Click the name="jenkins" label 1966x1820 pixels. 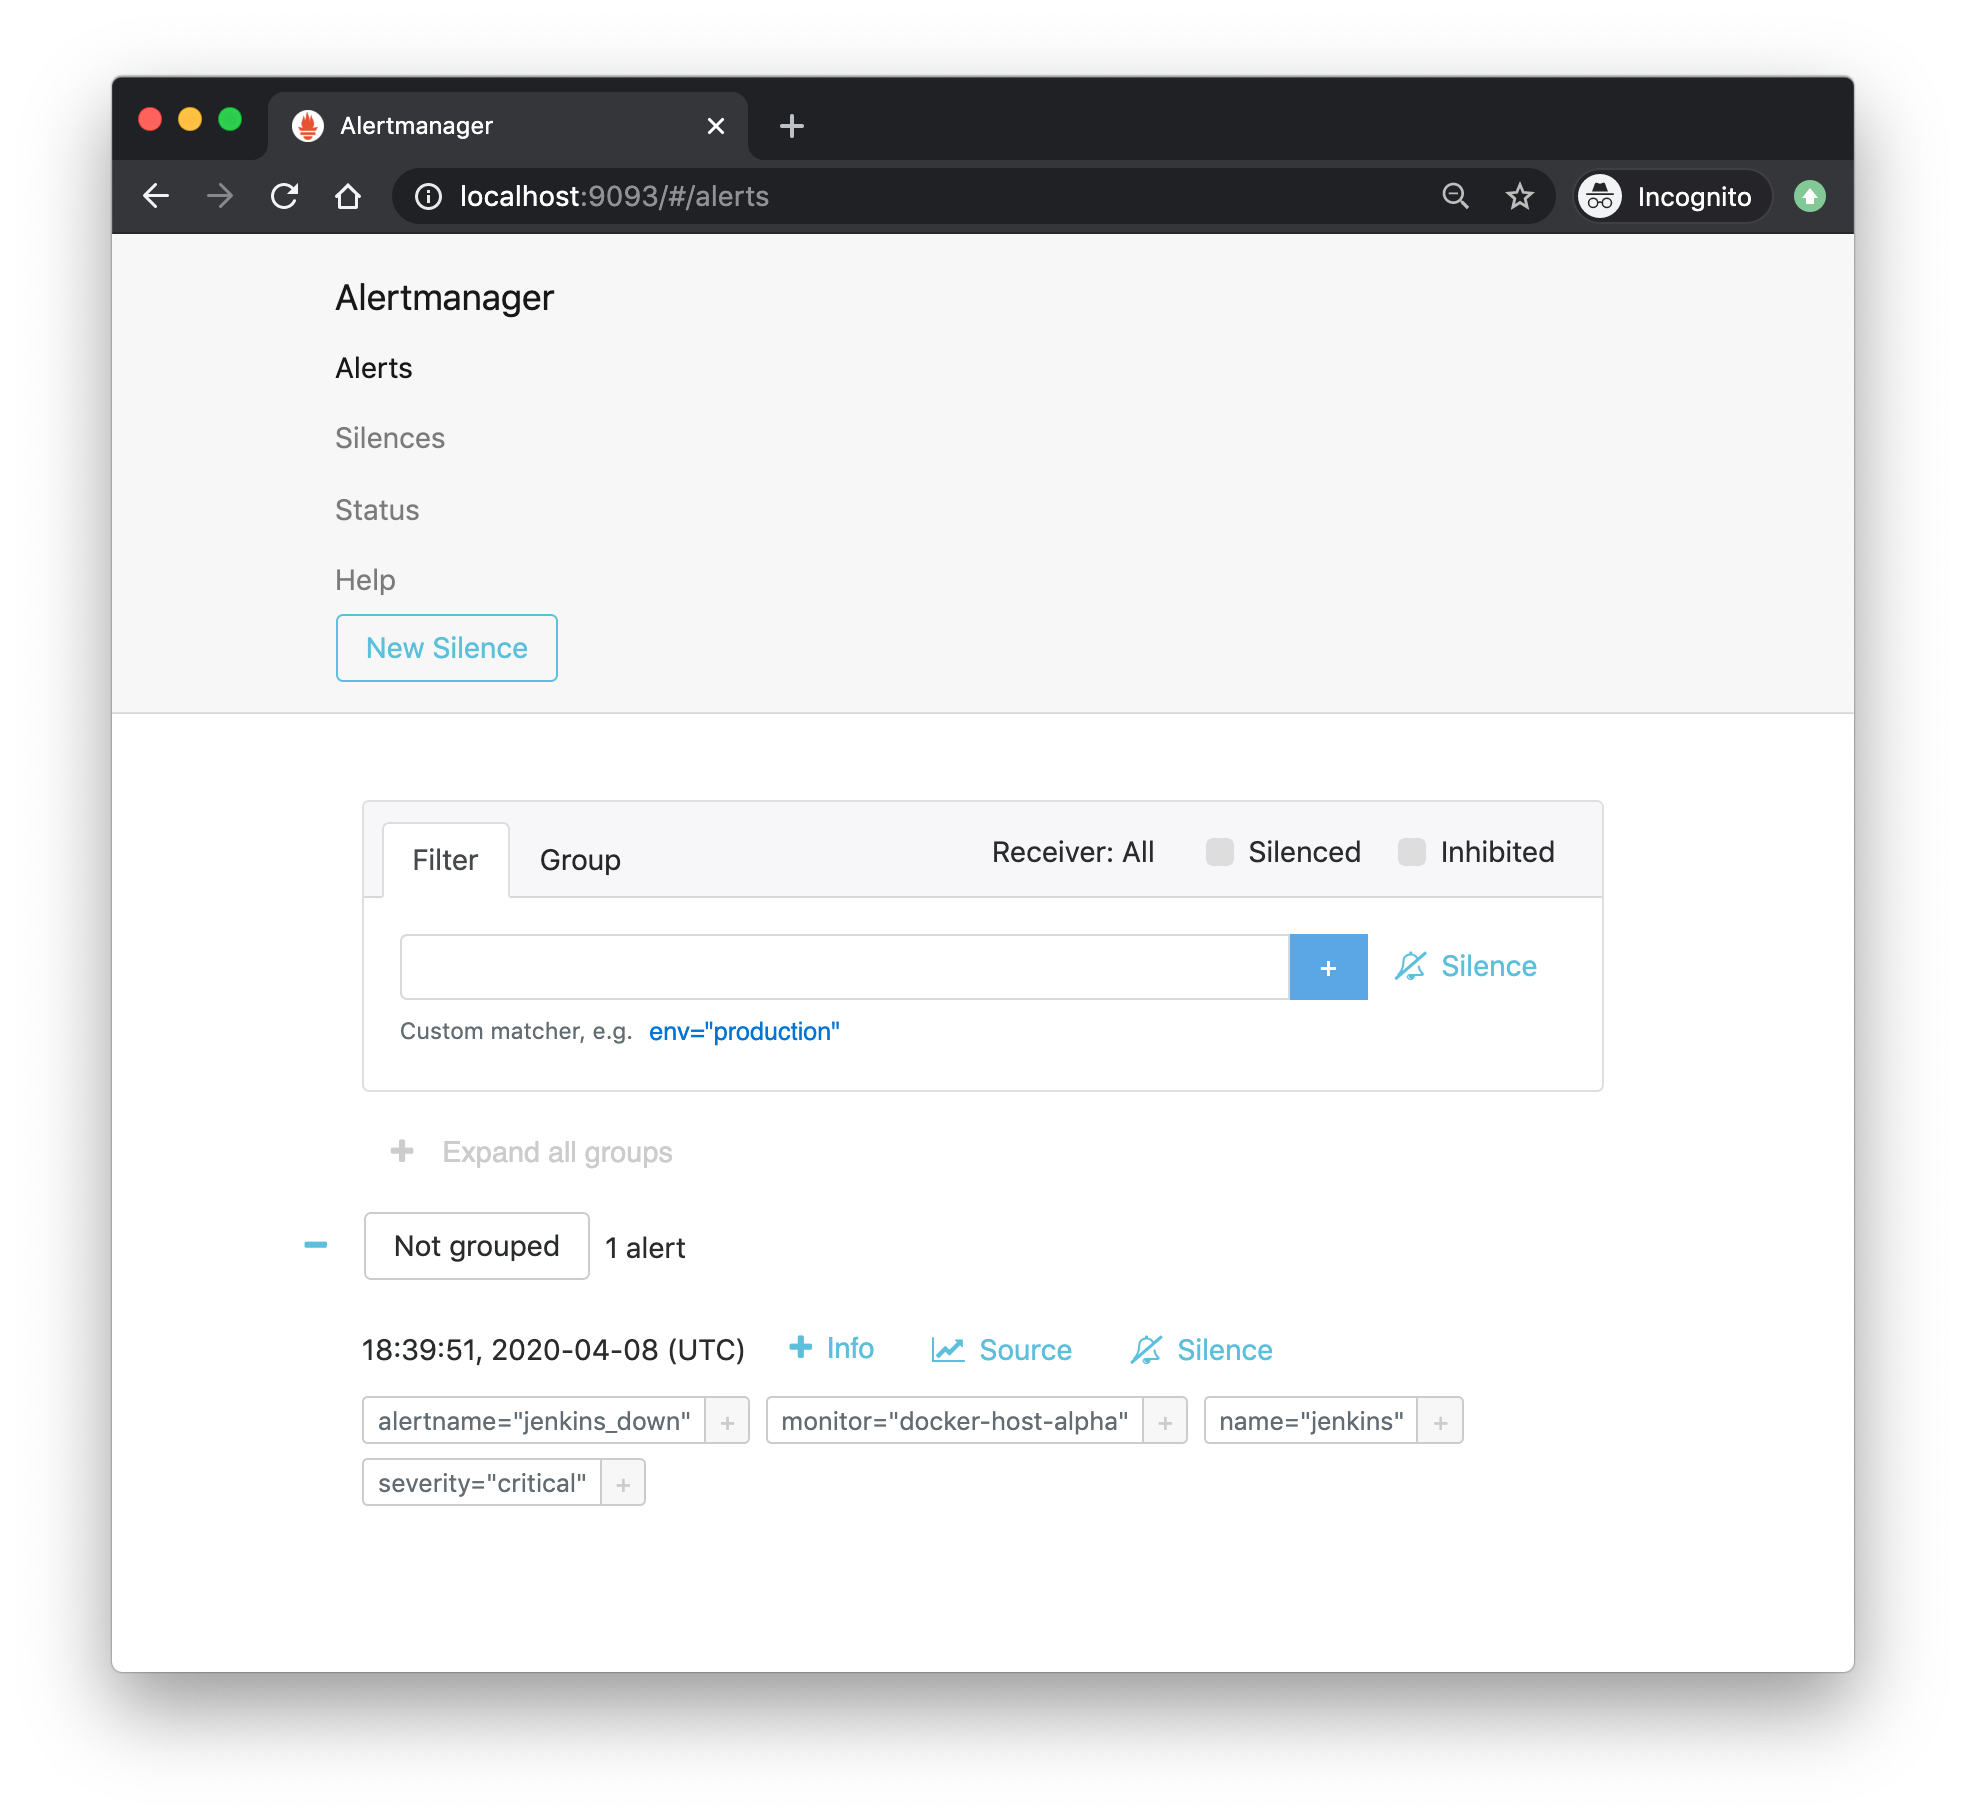(1311, 1421)
